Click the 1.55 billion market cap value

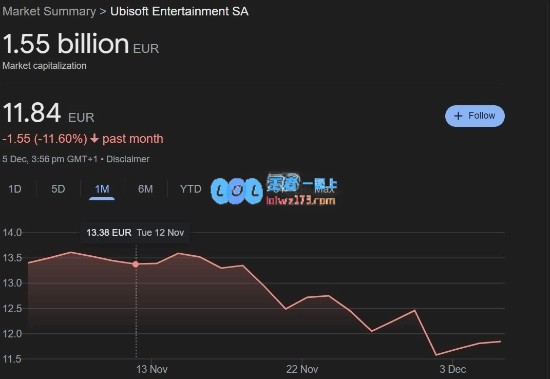(x=66, y=44)
